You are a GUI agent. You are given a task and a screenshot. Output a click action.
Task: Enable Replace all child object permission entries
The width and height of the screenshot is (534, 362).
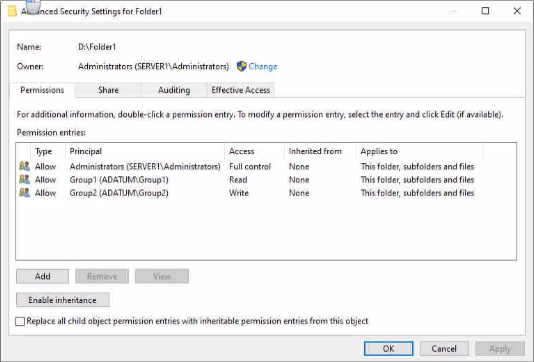pyautogui.click(x=20, y=321)
